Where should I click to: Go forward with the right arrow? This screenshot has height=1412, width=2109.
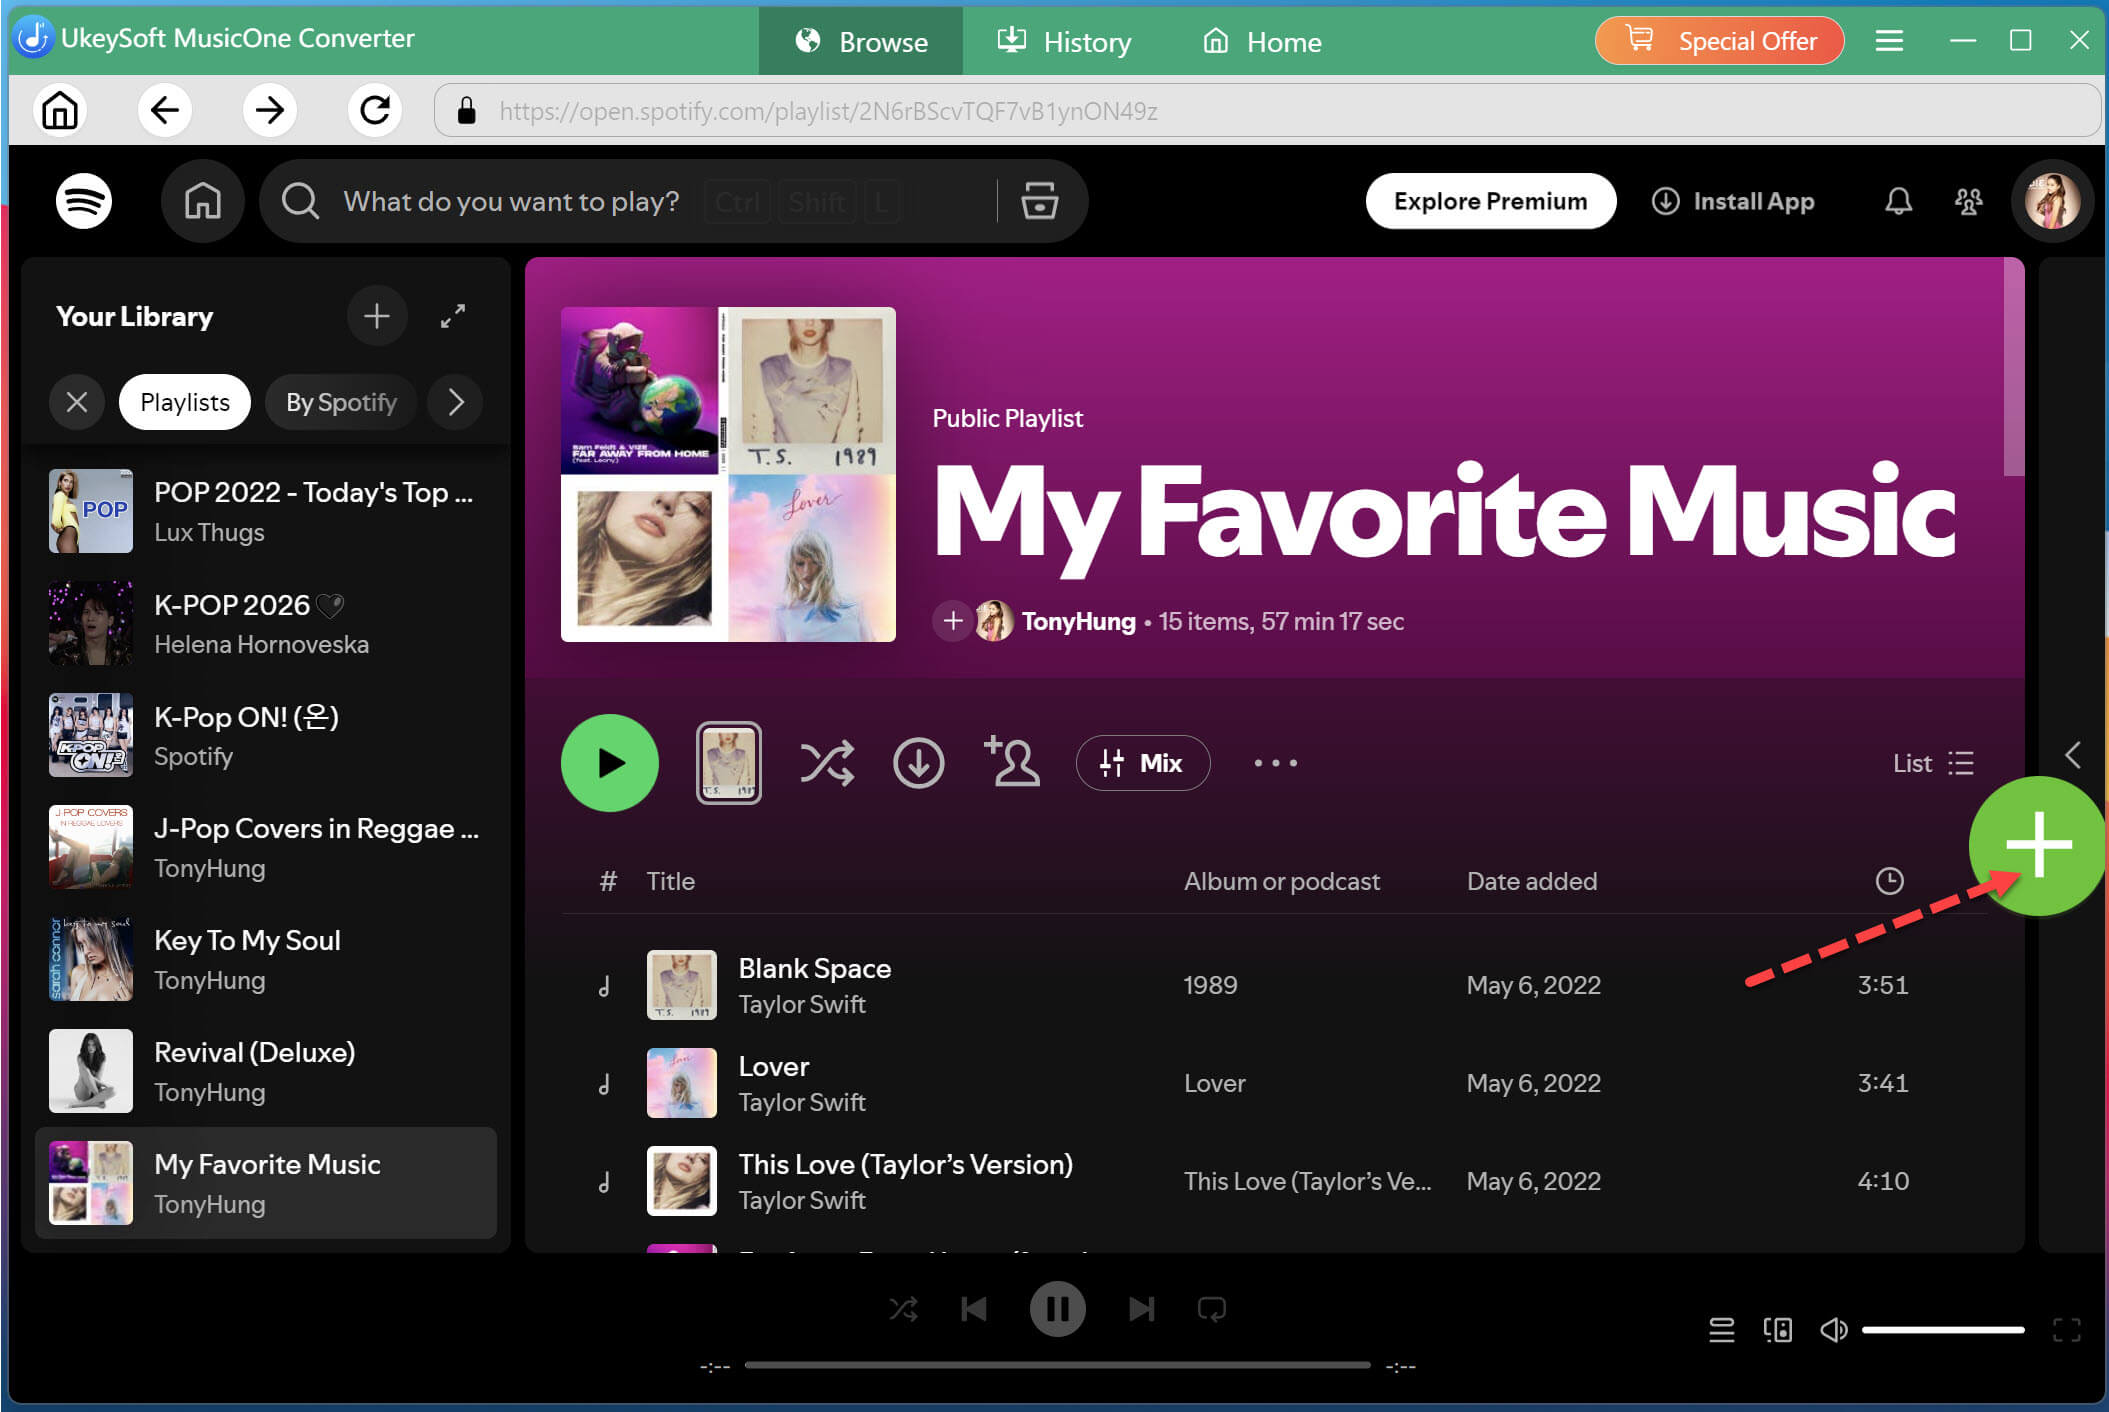269,110
